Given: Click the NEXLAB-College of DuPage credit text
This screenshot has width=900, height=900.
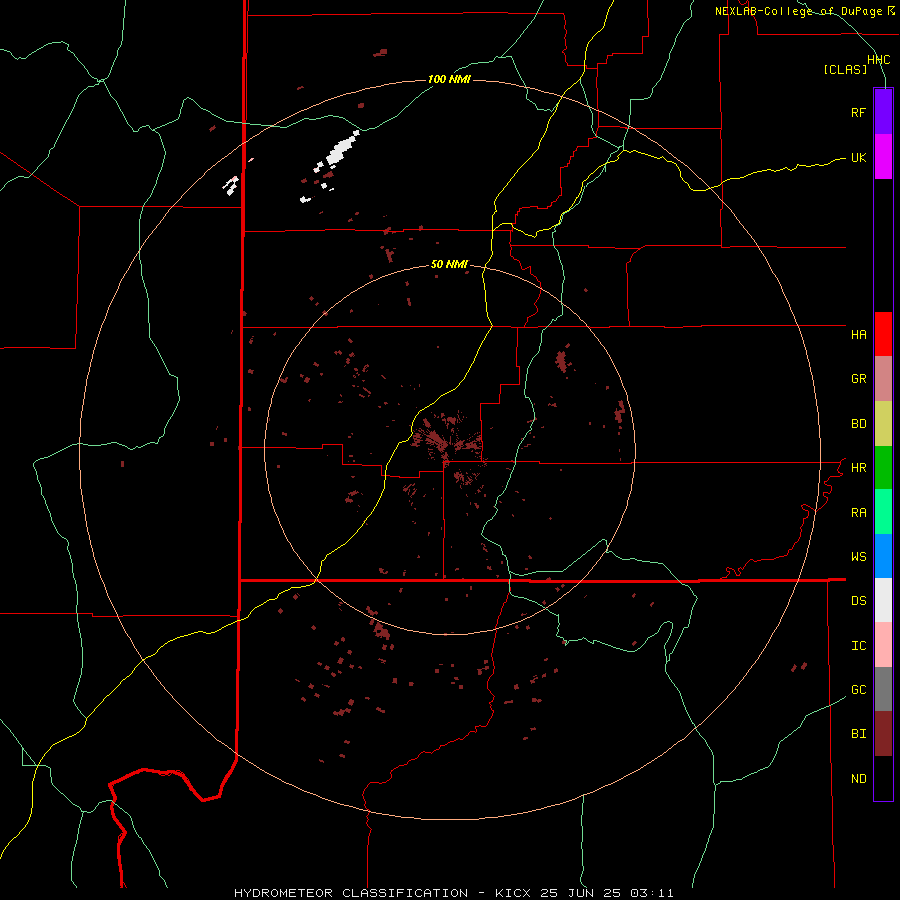Looking at the screenshot, I should click(x=804, y=11).
